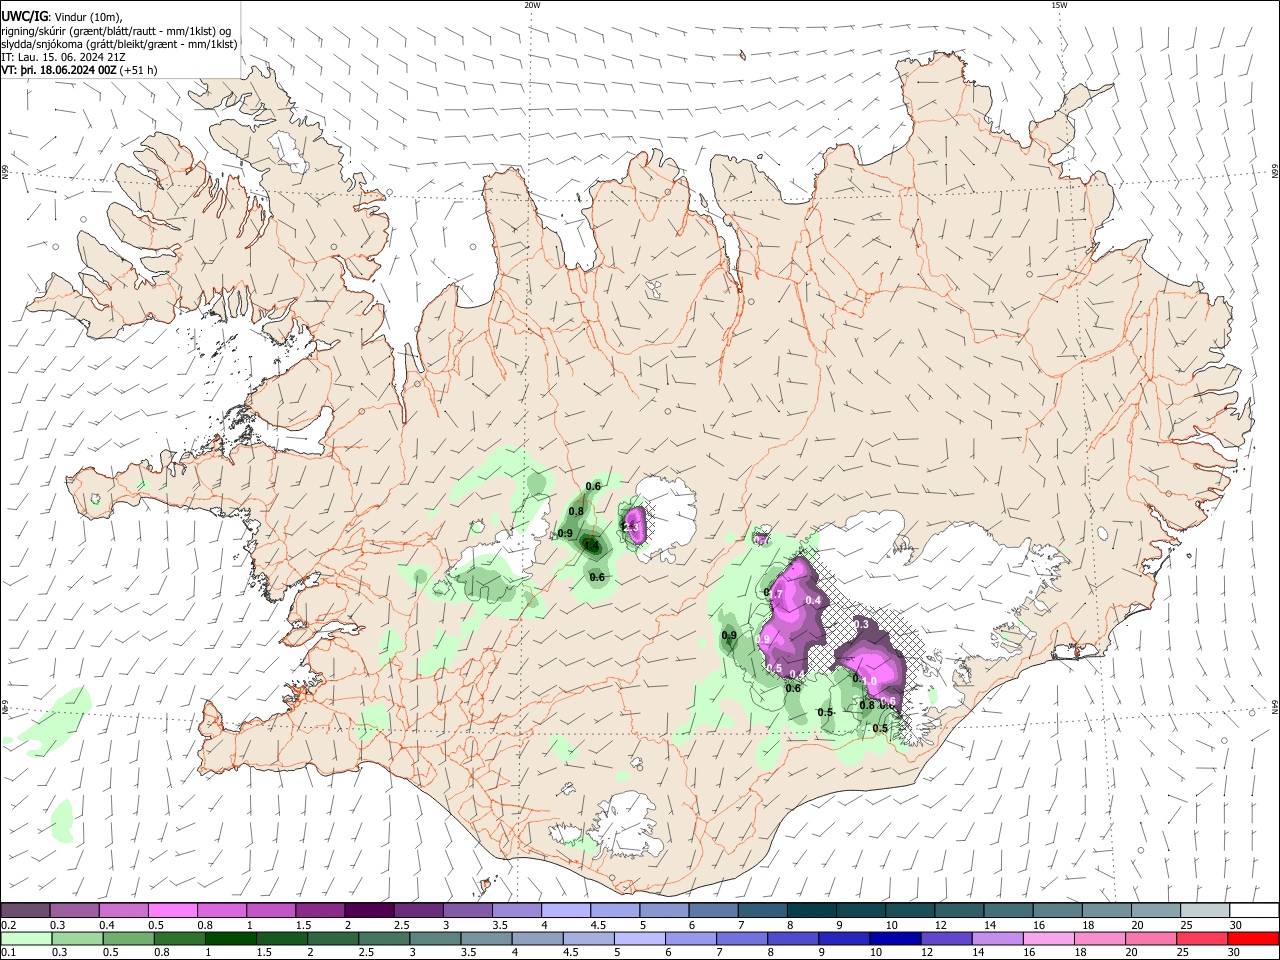
Task: Click the magenta snow patch on Hofsjökull glacier
Action: pyautogui.click(x=635, y=526)
